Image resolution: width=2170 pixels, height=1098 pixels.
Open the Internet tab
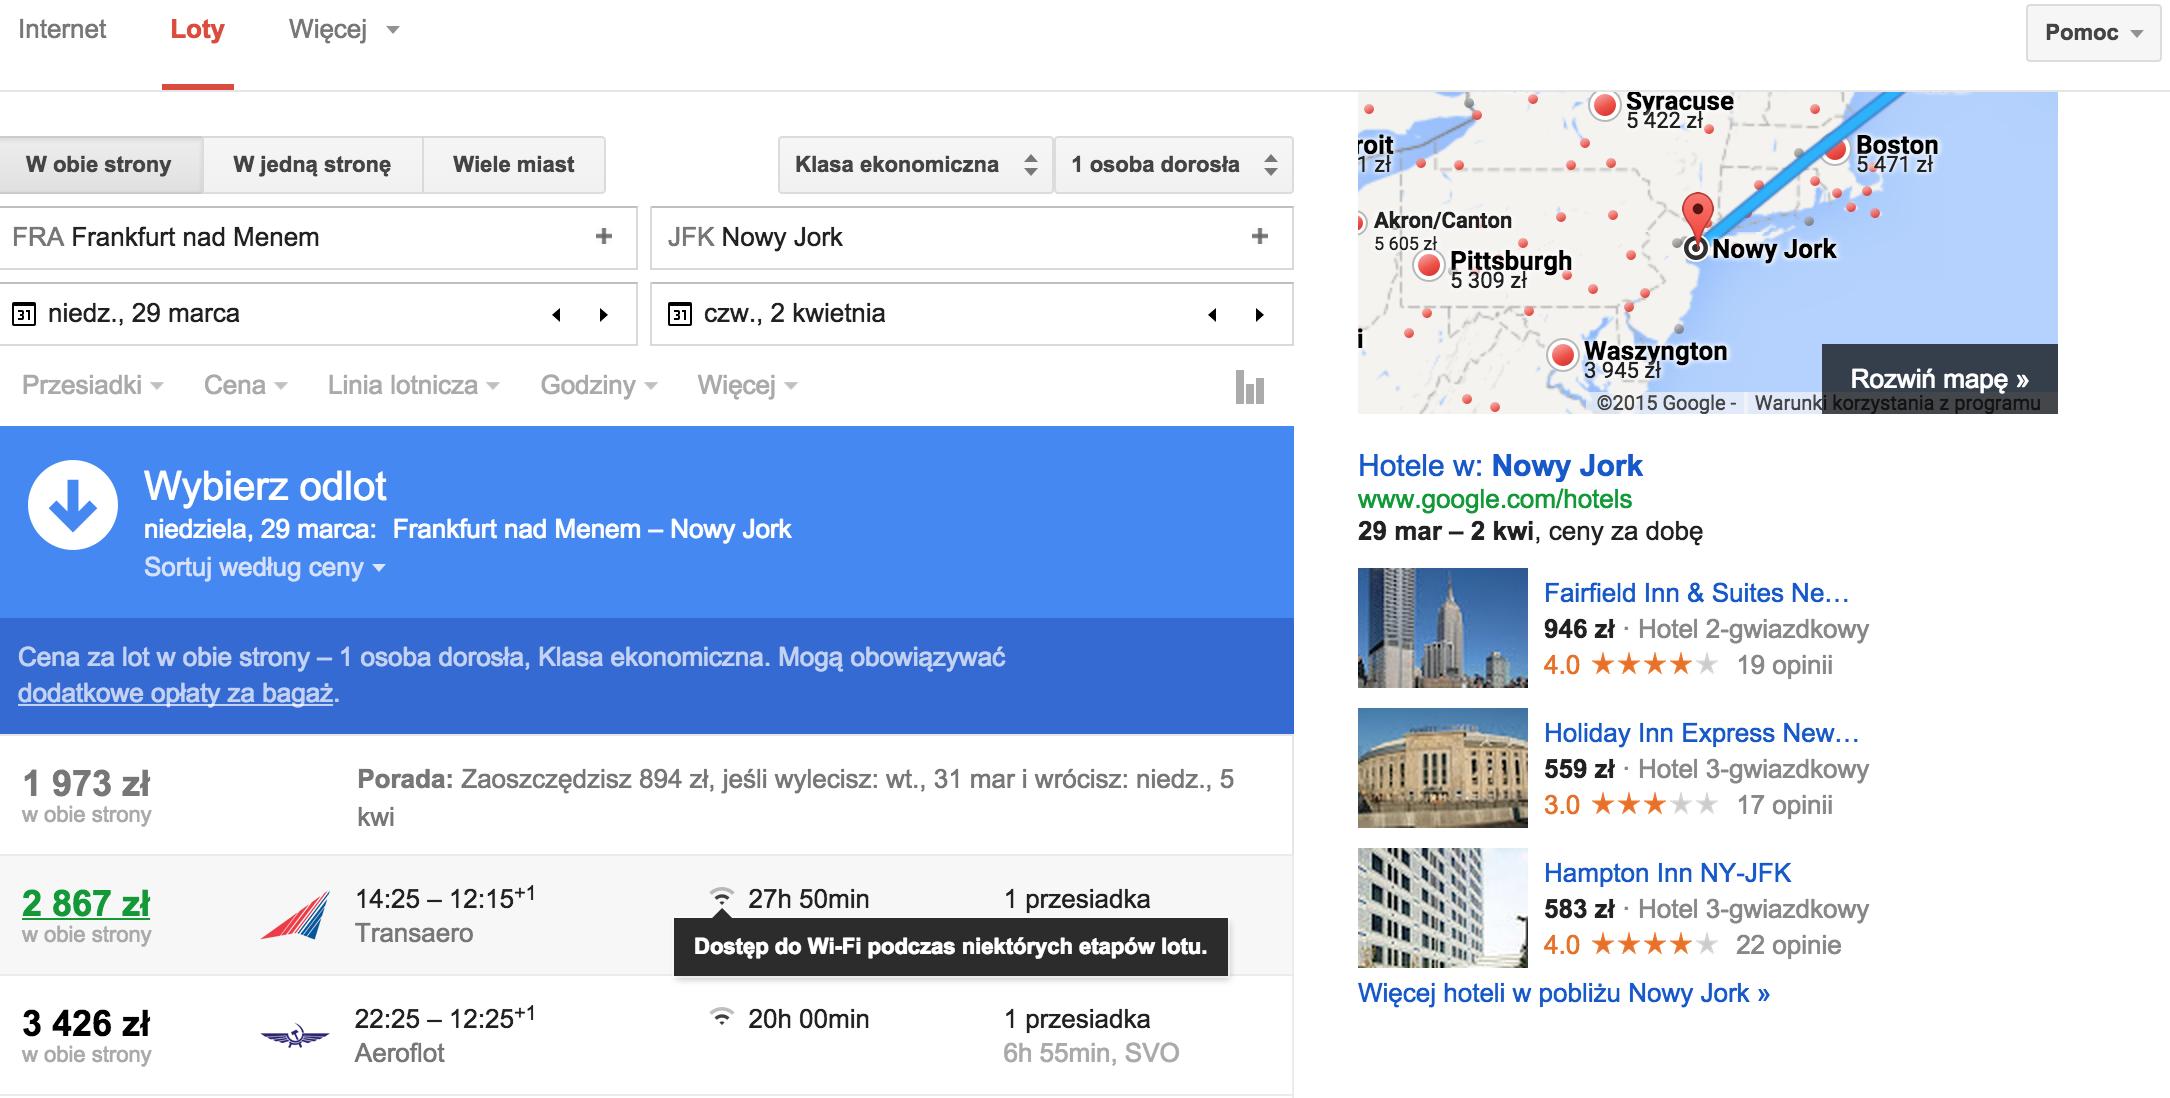point(62,29)
